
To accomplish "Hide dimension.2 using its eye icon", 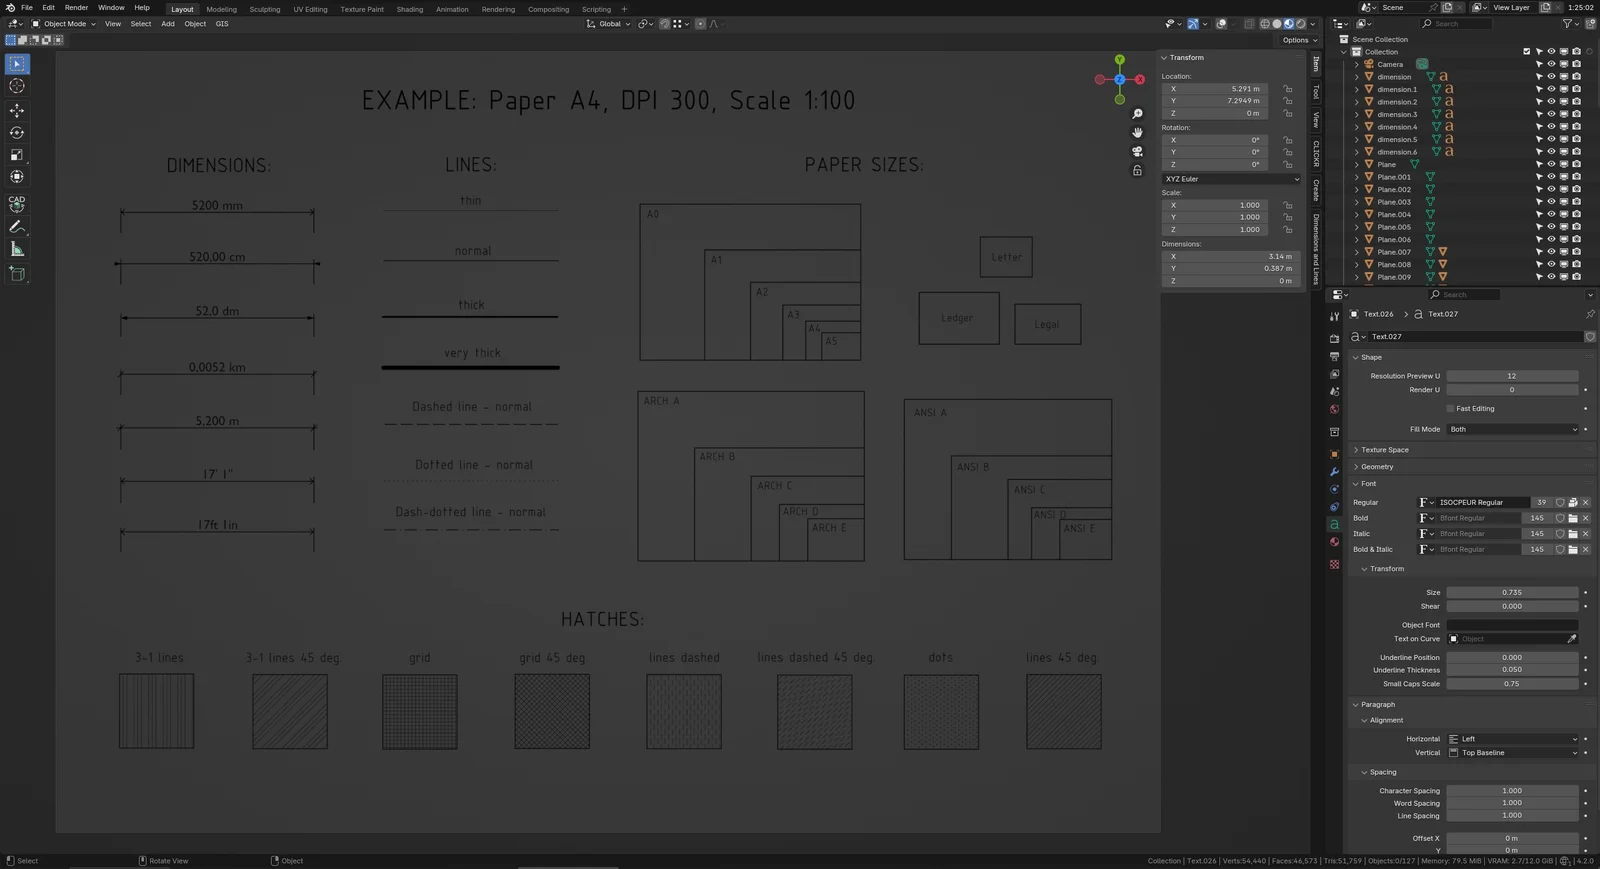I will coord(1551,102).
